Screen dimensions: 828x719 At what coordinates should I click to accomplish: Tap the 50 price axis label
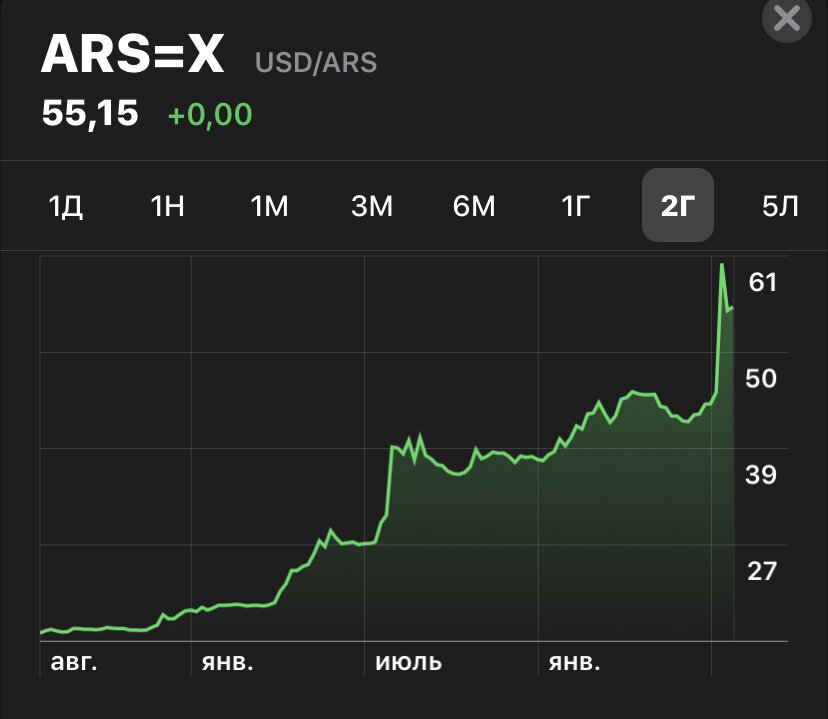[x=761, y=379]
